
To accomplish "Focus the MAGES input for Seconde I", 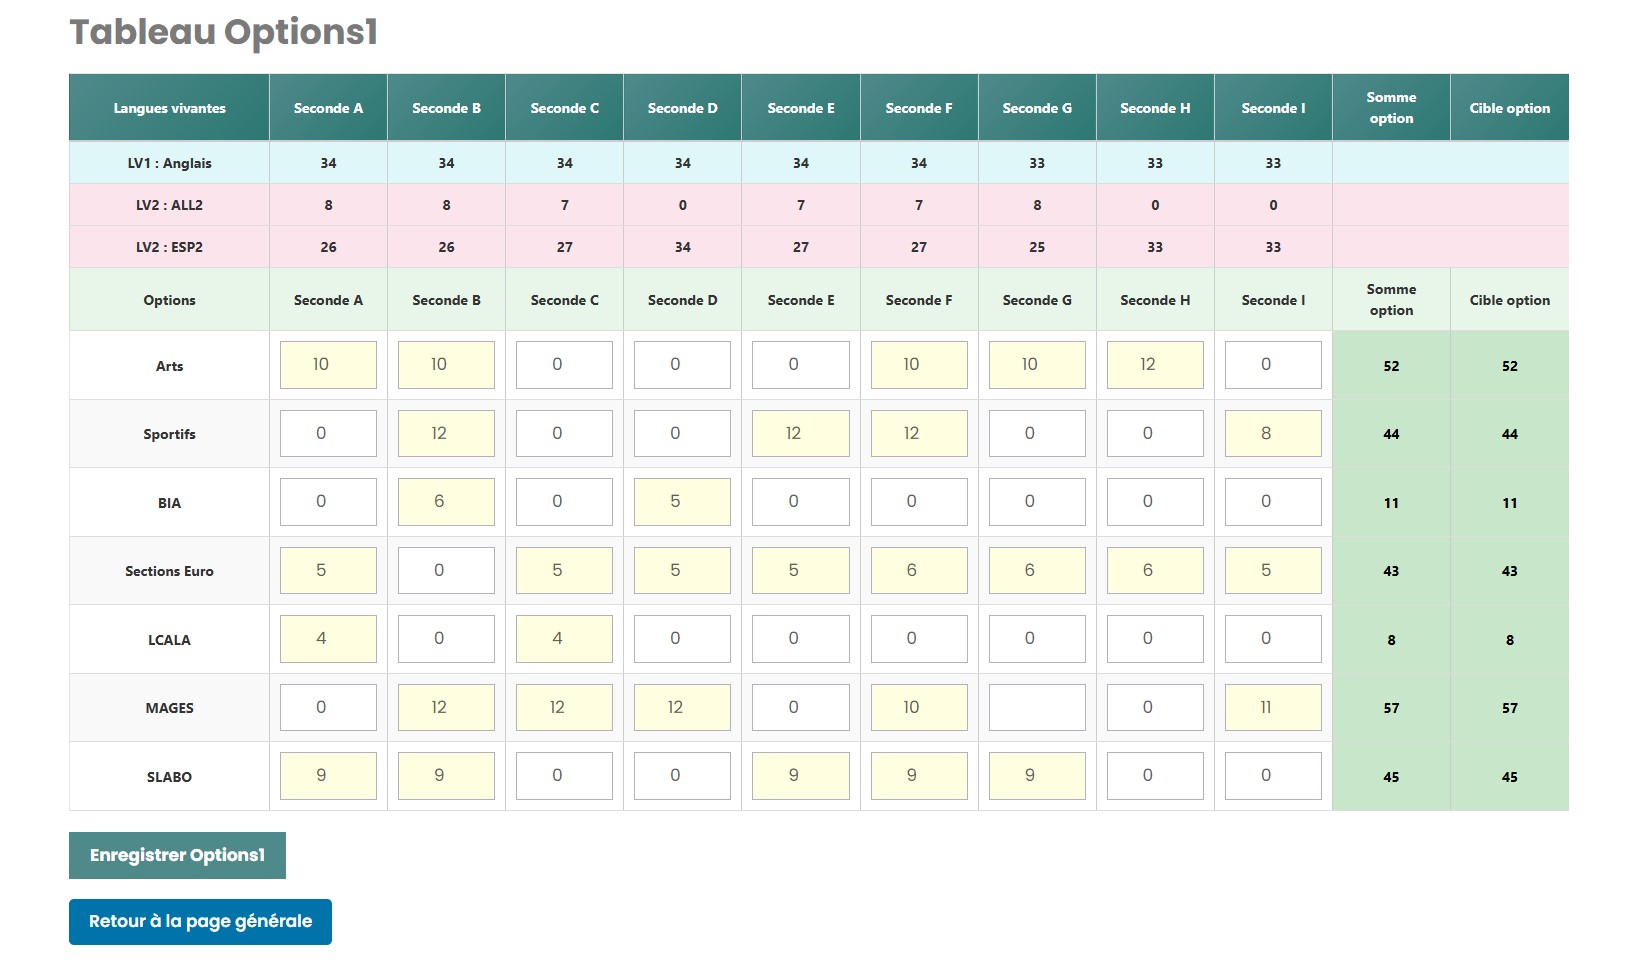I will (x=1273, y=707).
